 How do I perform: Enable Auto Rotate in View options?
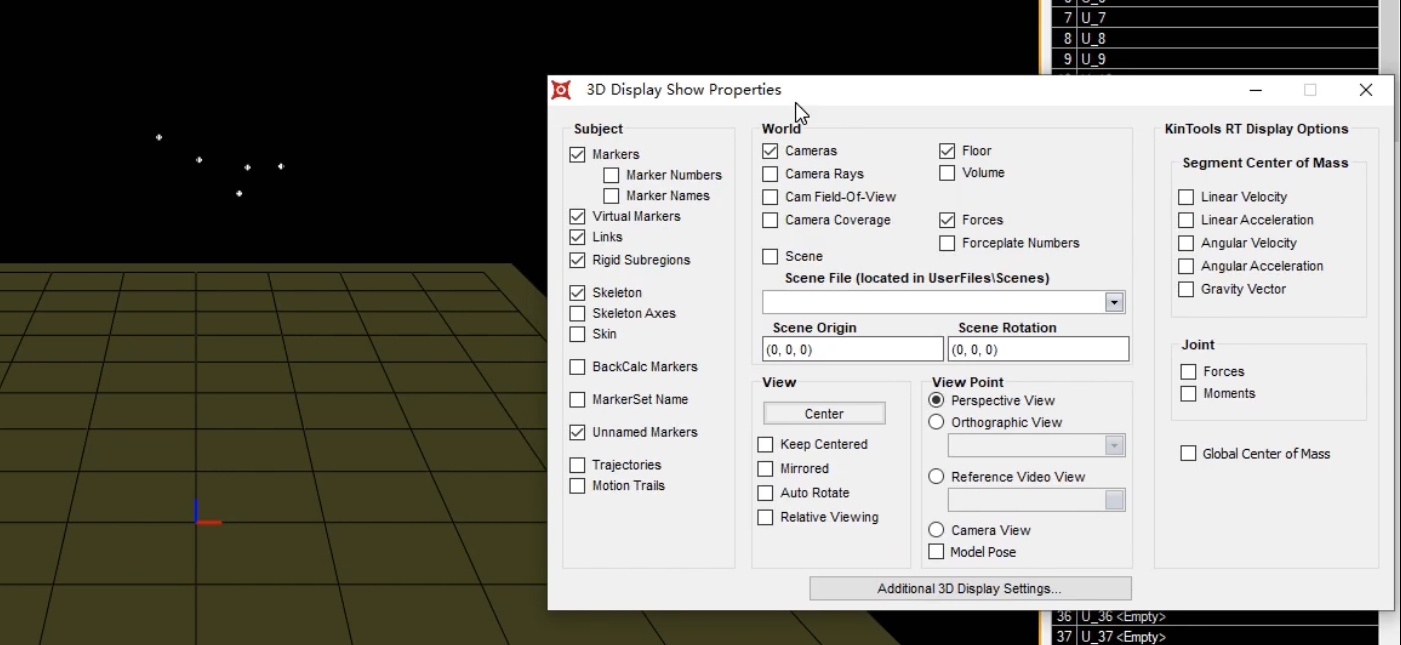765,493
